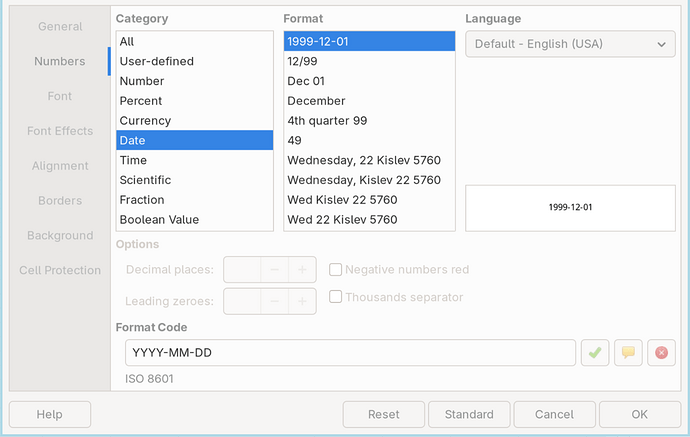Select the 4th quarter 99 format
This screenshot has height=437, width=690.
pos(328,121)
